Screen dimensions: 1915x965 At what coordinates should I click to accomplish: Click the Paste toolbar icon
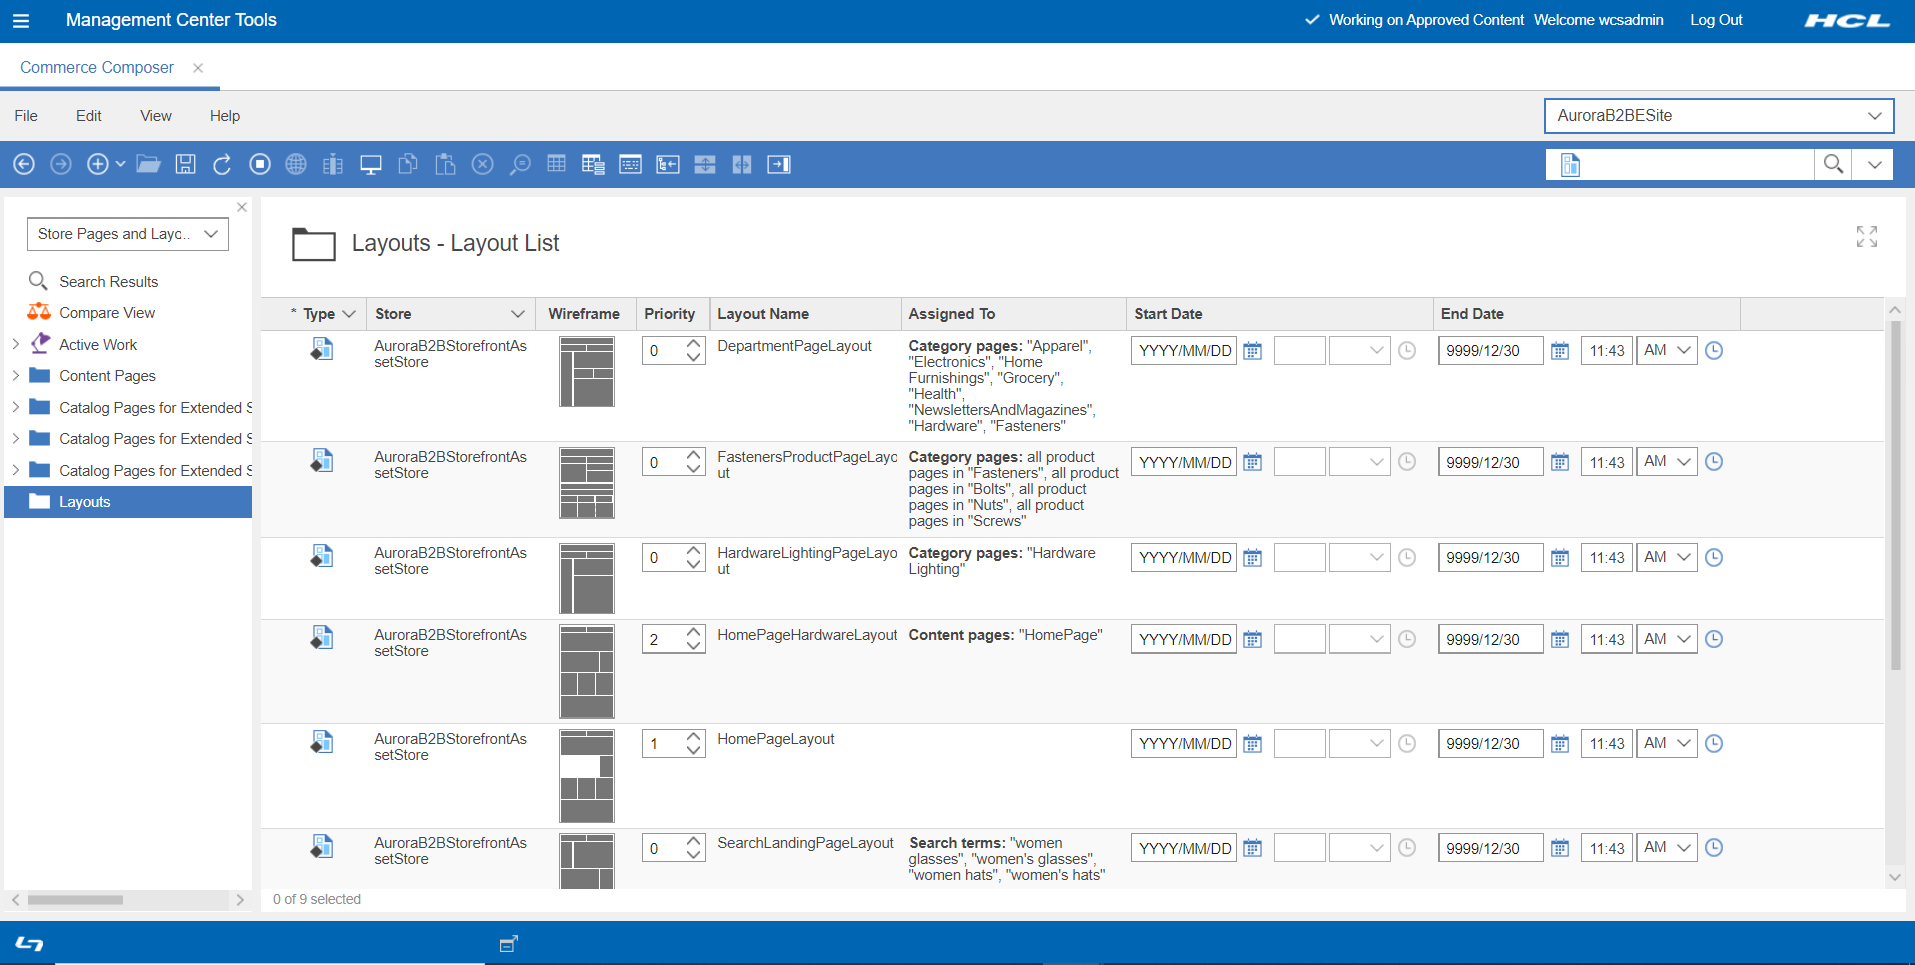click(x=445, y=164)
